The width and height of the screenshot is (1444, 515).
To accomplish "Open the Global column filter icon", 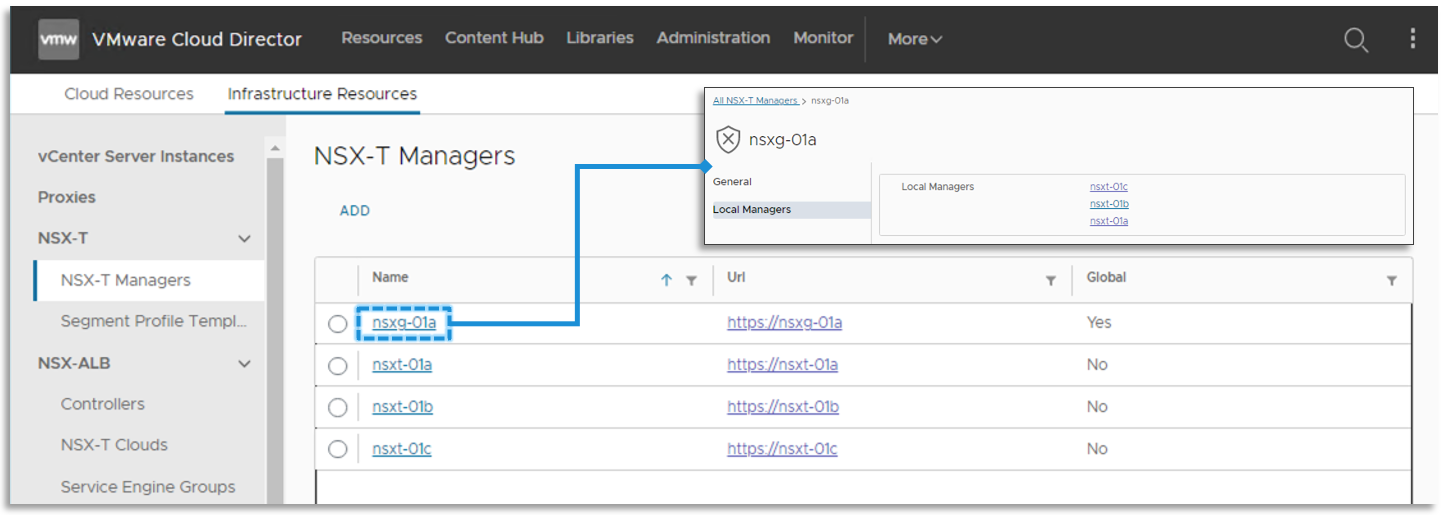I will (x=1391, y=281).
